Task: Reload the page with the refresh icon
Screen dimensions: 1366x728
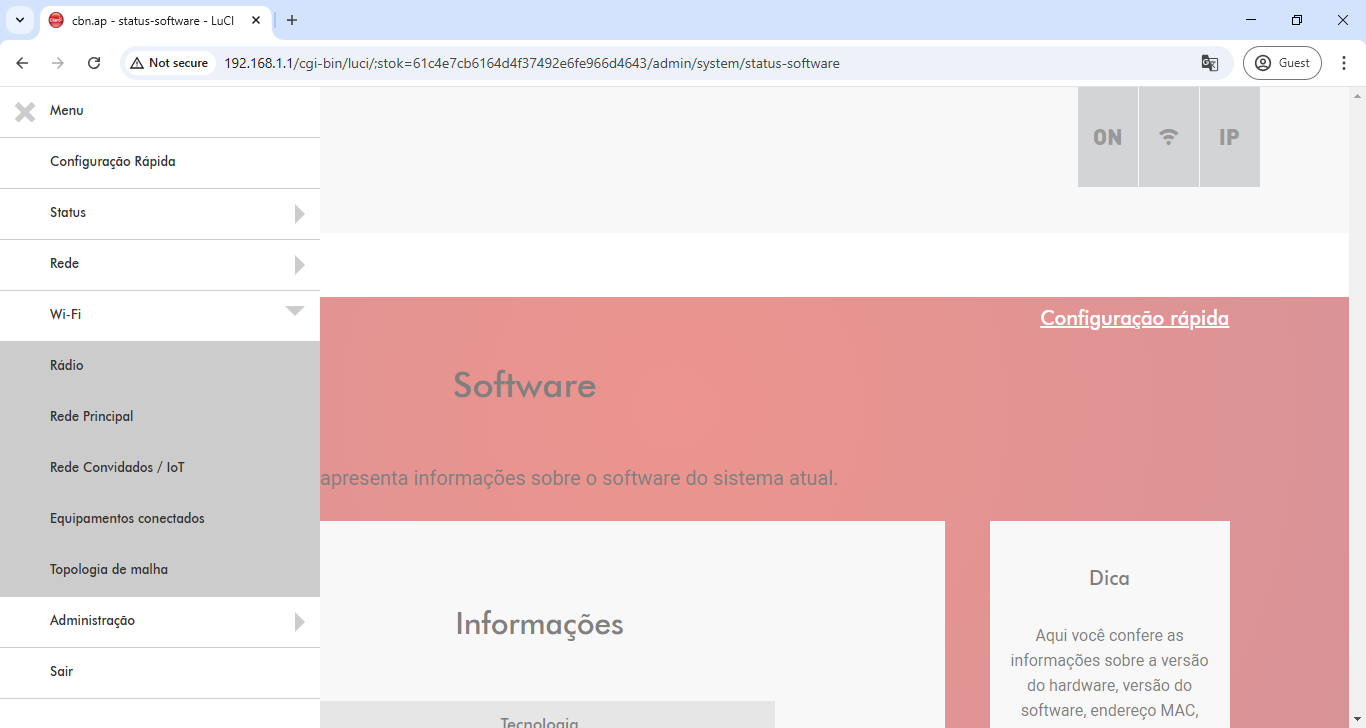Action: coord(94,63)
